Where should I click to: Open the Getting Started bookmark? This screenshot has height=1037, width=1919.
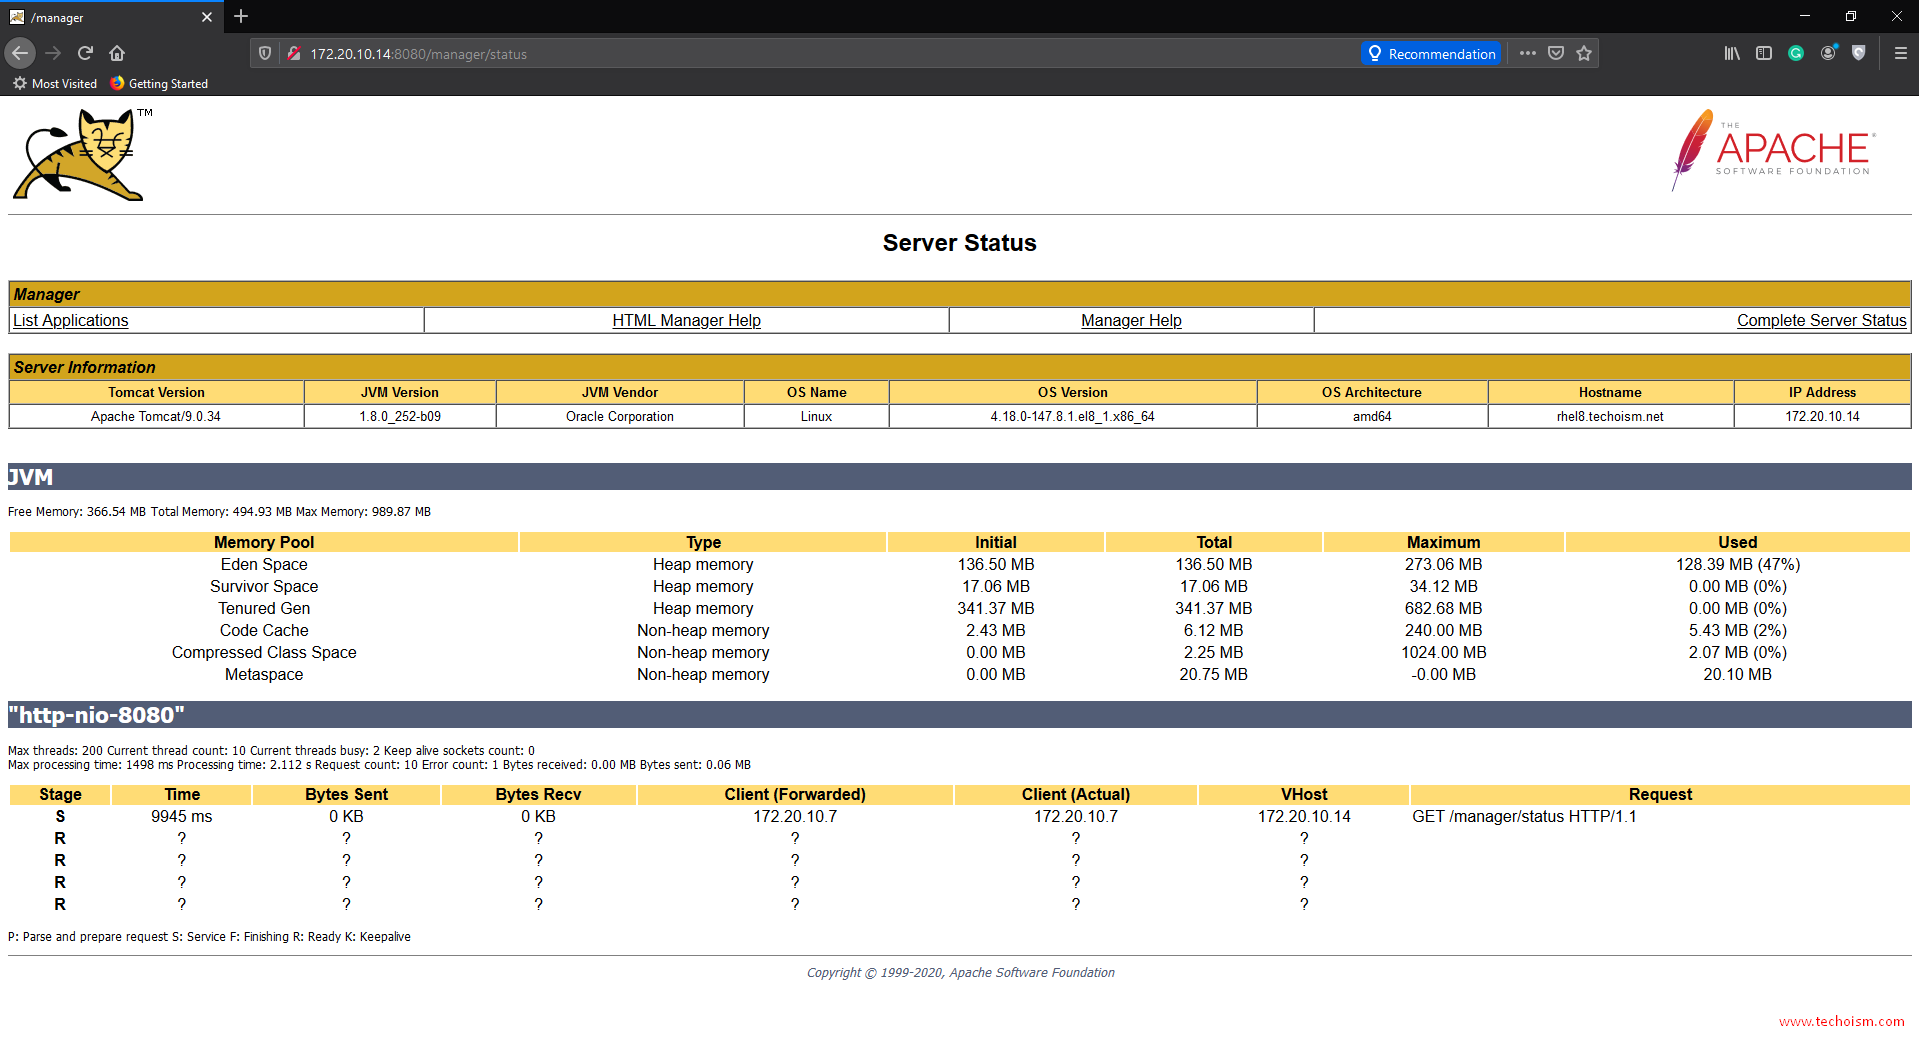[x=159, y=84]
